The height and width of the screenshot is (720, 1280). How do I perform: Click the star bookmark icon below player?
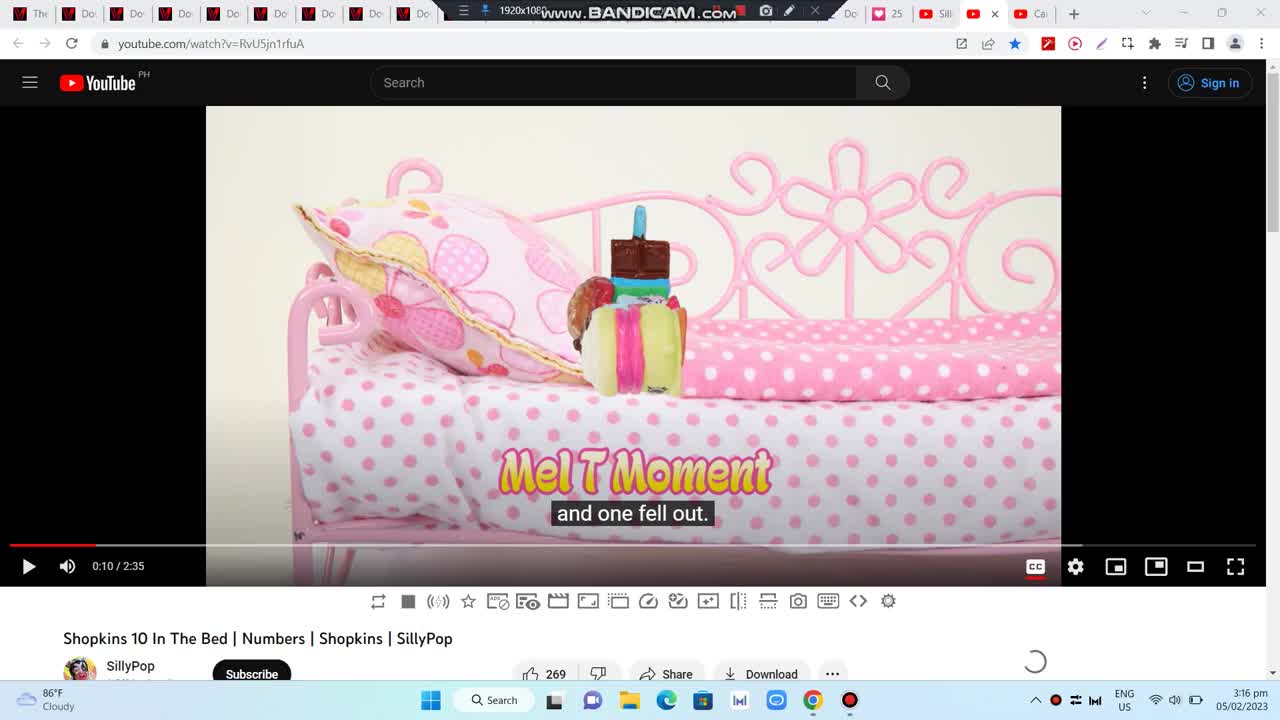click(x=468, y=601)
